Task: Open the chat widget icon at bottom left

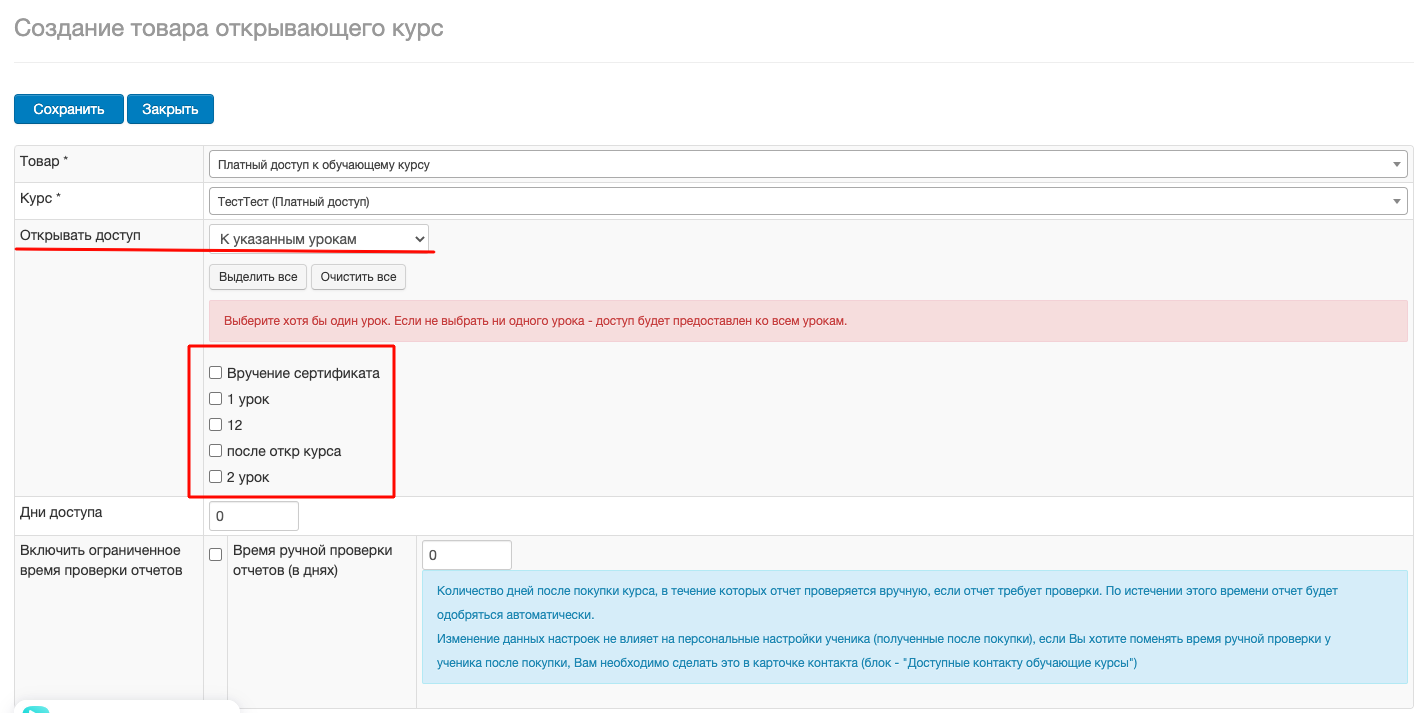Action: click(35, 709)
